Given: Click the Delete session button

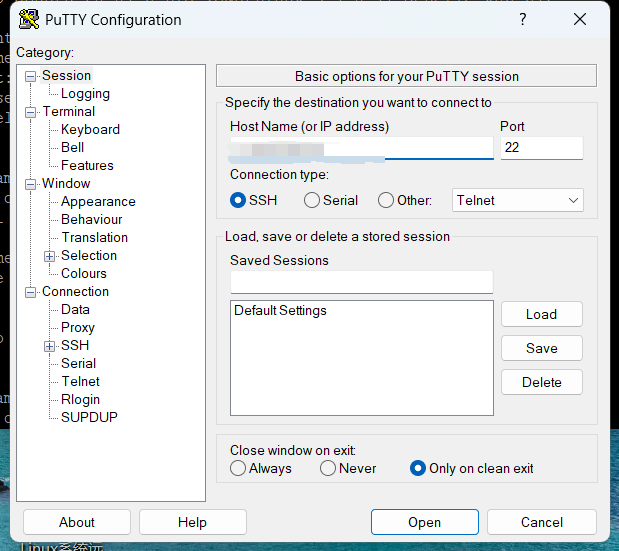Looking at the screenshot, I should tap(542, 382).
